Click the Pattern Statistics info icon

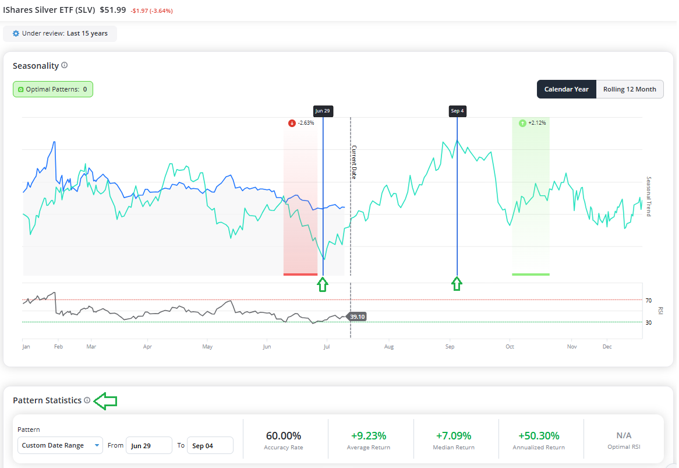[87, 400]
